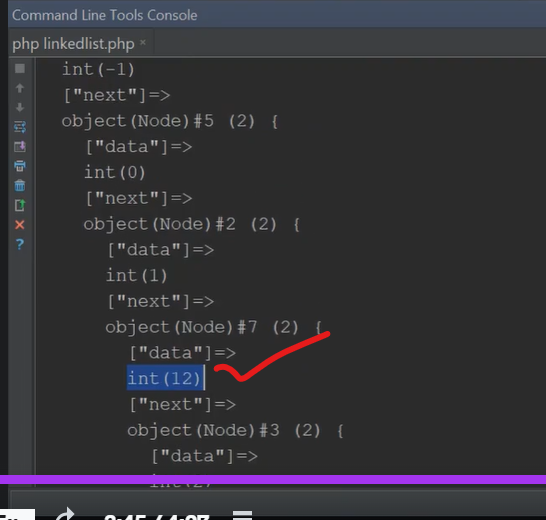Click the scroll to end icon
This screenshot has height=520, width=546.
pos(20,146)
